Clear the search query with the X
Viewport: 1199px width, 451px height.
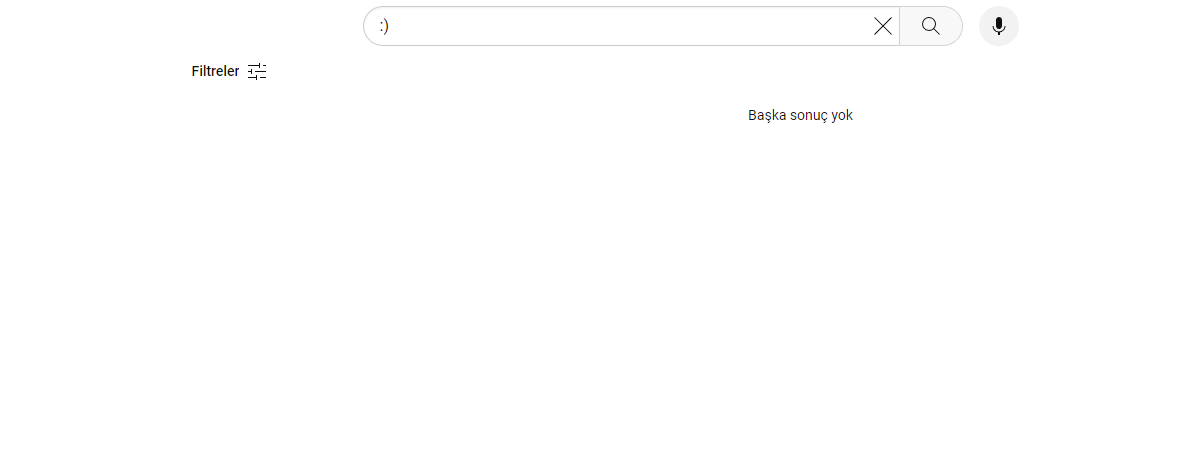click(883, 26)
